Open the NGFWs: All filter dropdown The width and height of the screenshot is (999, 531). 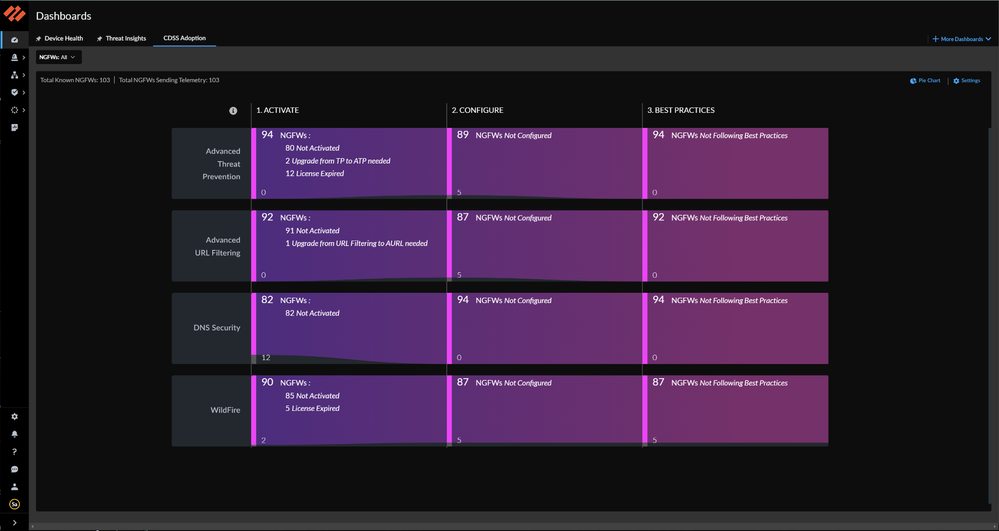click(x=56, y=57)
